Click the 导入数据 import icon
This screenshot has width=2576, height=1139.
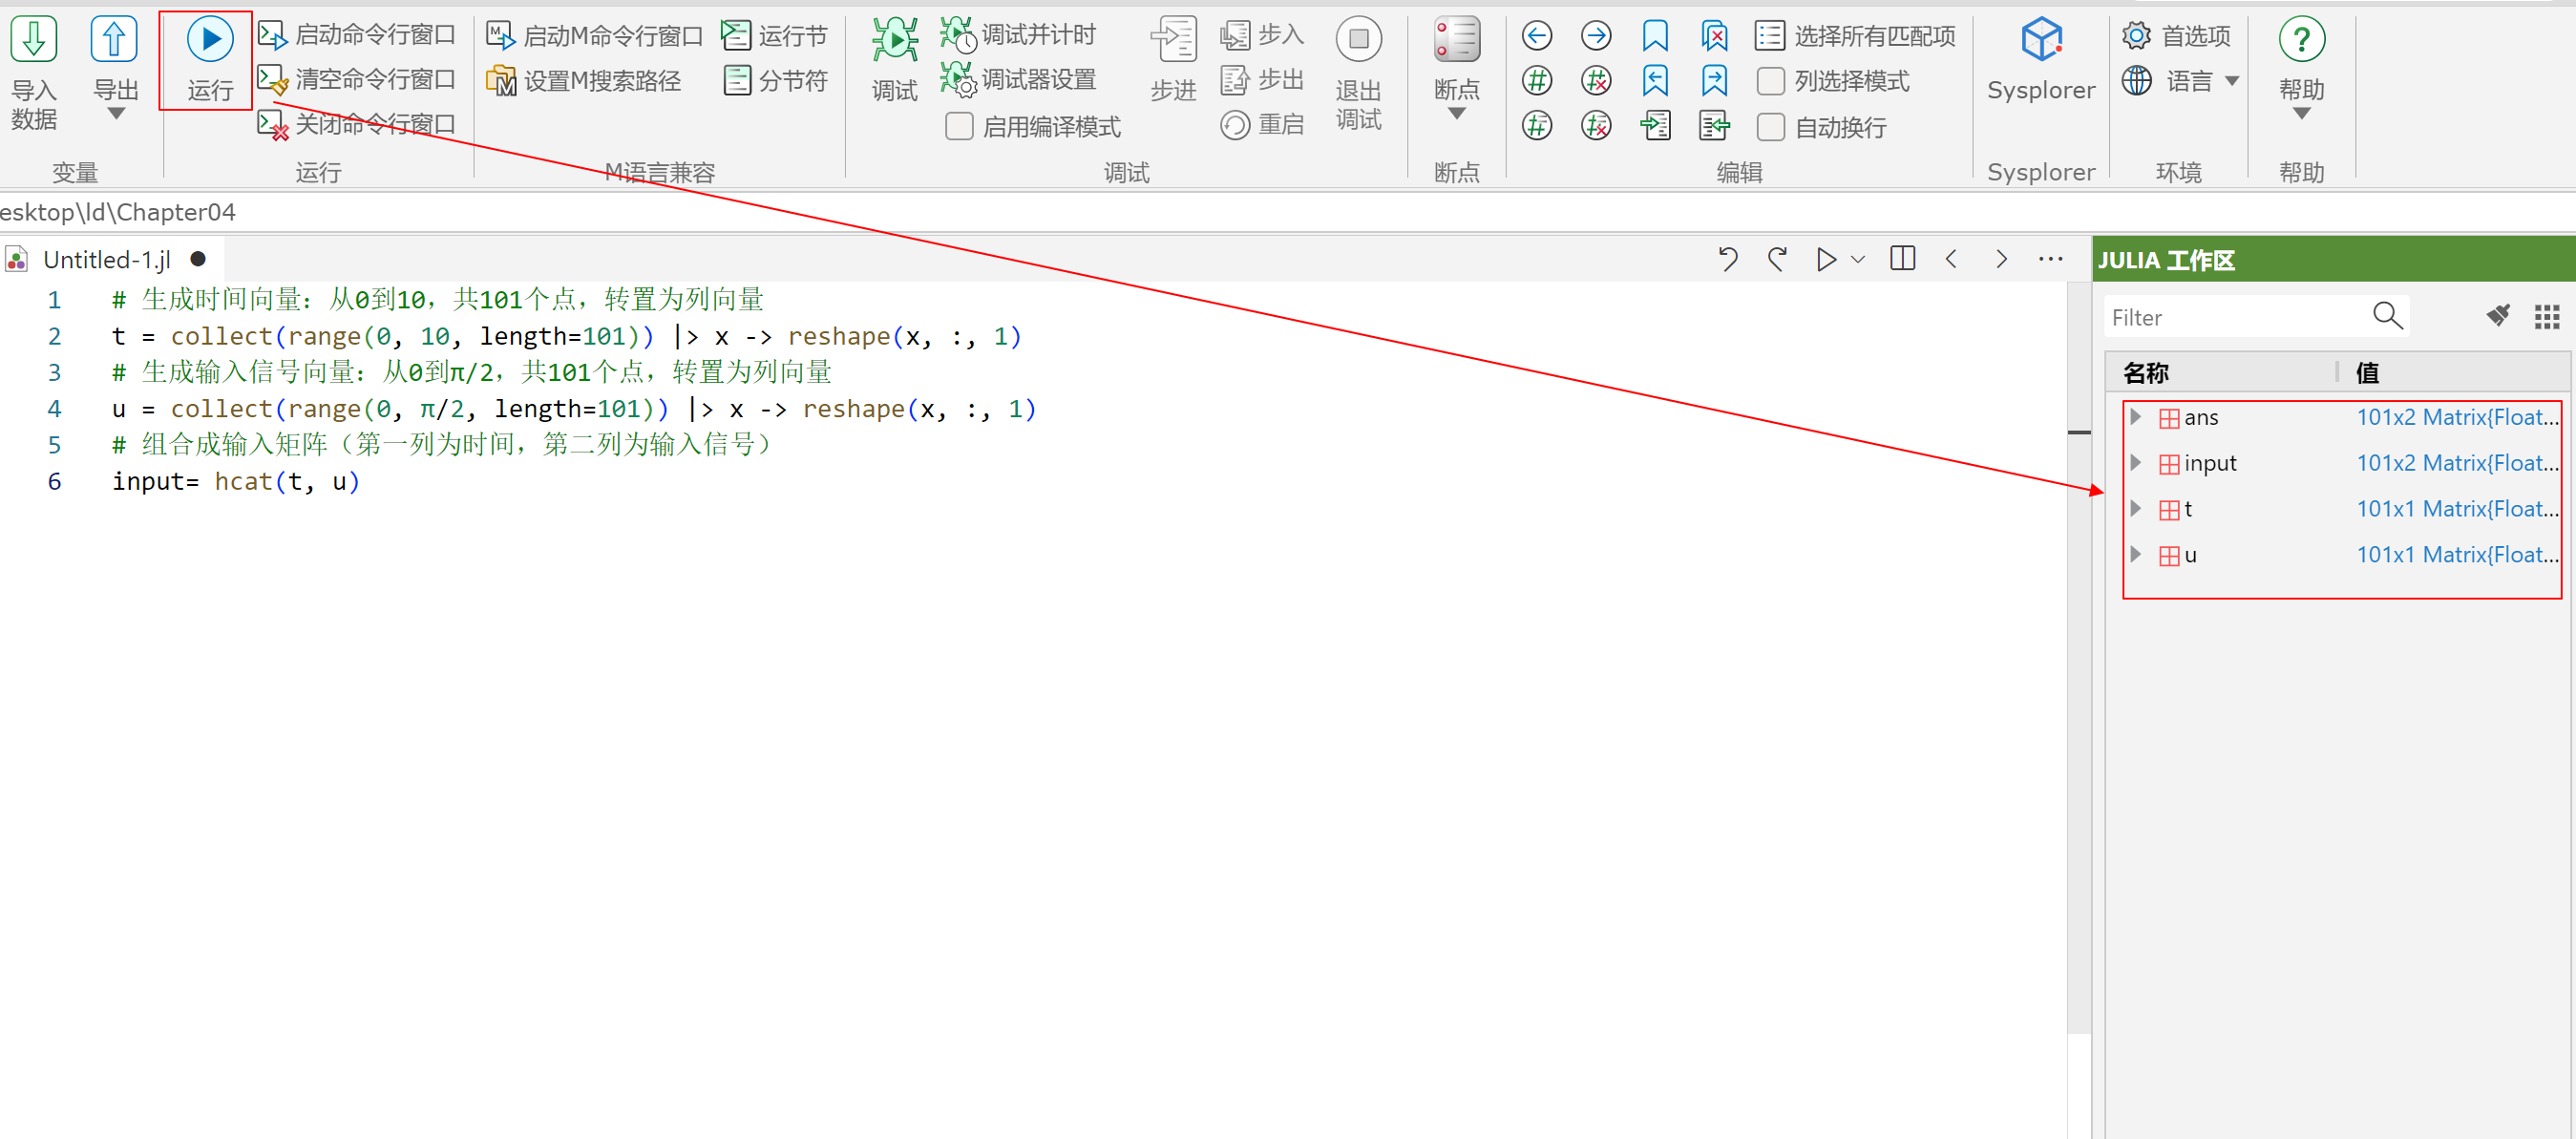pyautogui.click(x=34, y=40)
